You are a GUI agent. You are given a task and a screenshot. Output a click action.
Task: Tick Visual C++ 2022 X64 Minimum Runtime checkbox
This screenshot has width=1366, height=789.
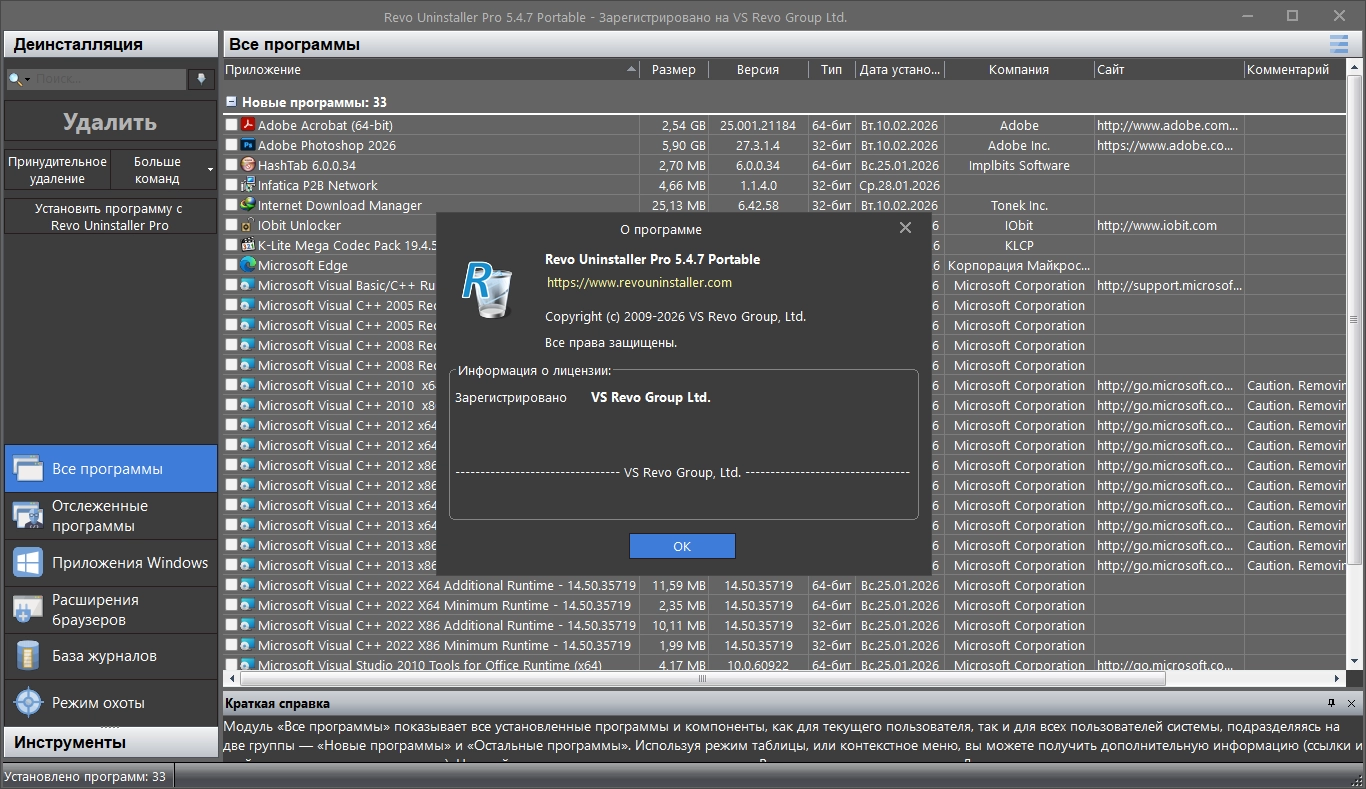232,605
